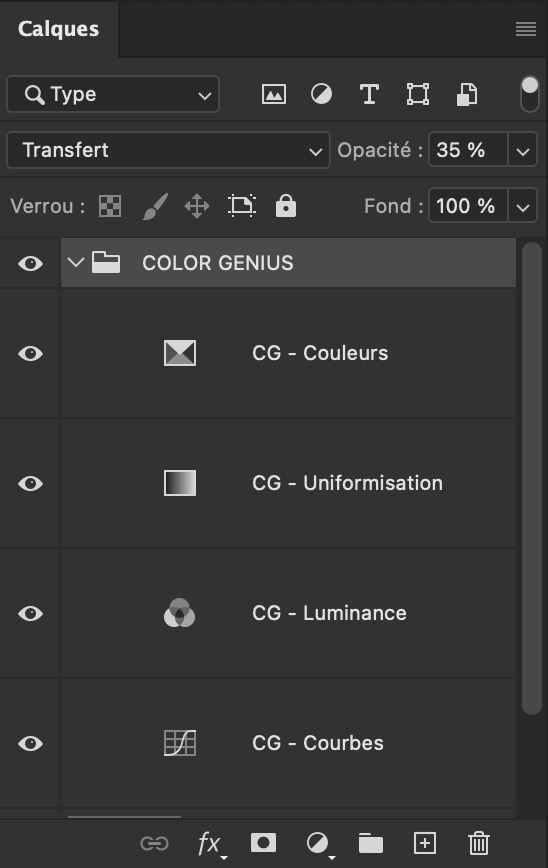Toggle visibility of CG - Luminance layer
This screenshot has height=868, width=548.
pos(30,613)
